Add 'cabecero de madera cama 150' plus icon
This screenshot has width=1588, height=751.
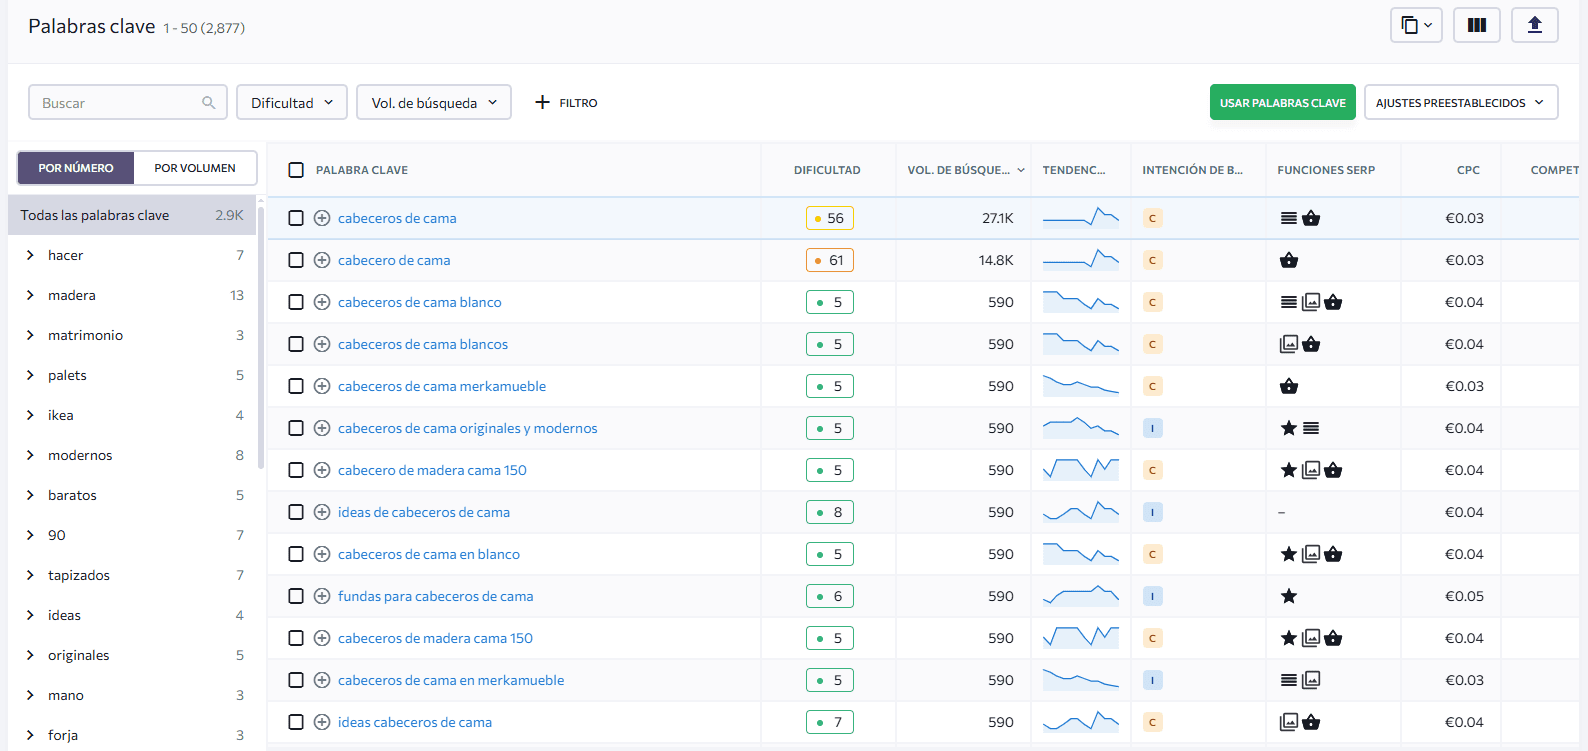pyautogui.click(x=322, y=470)
